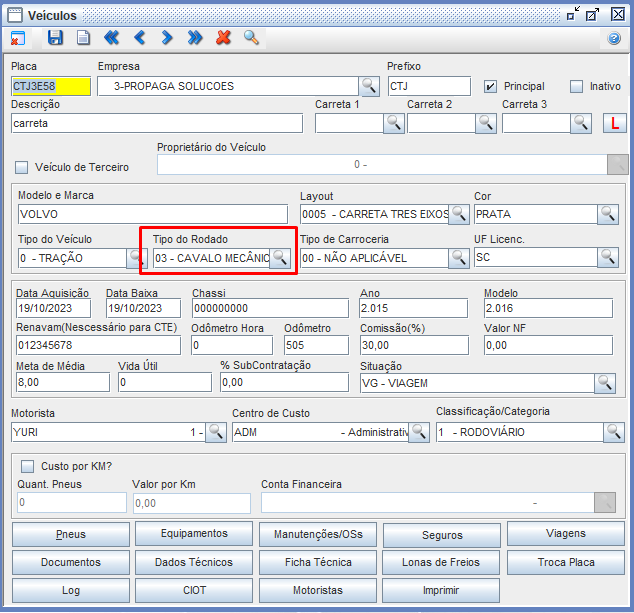Toggle the Principal checkbox

point(490,87)
